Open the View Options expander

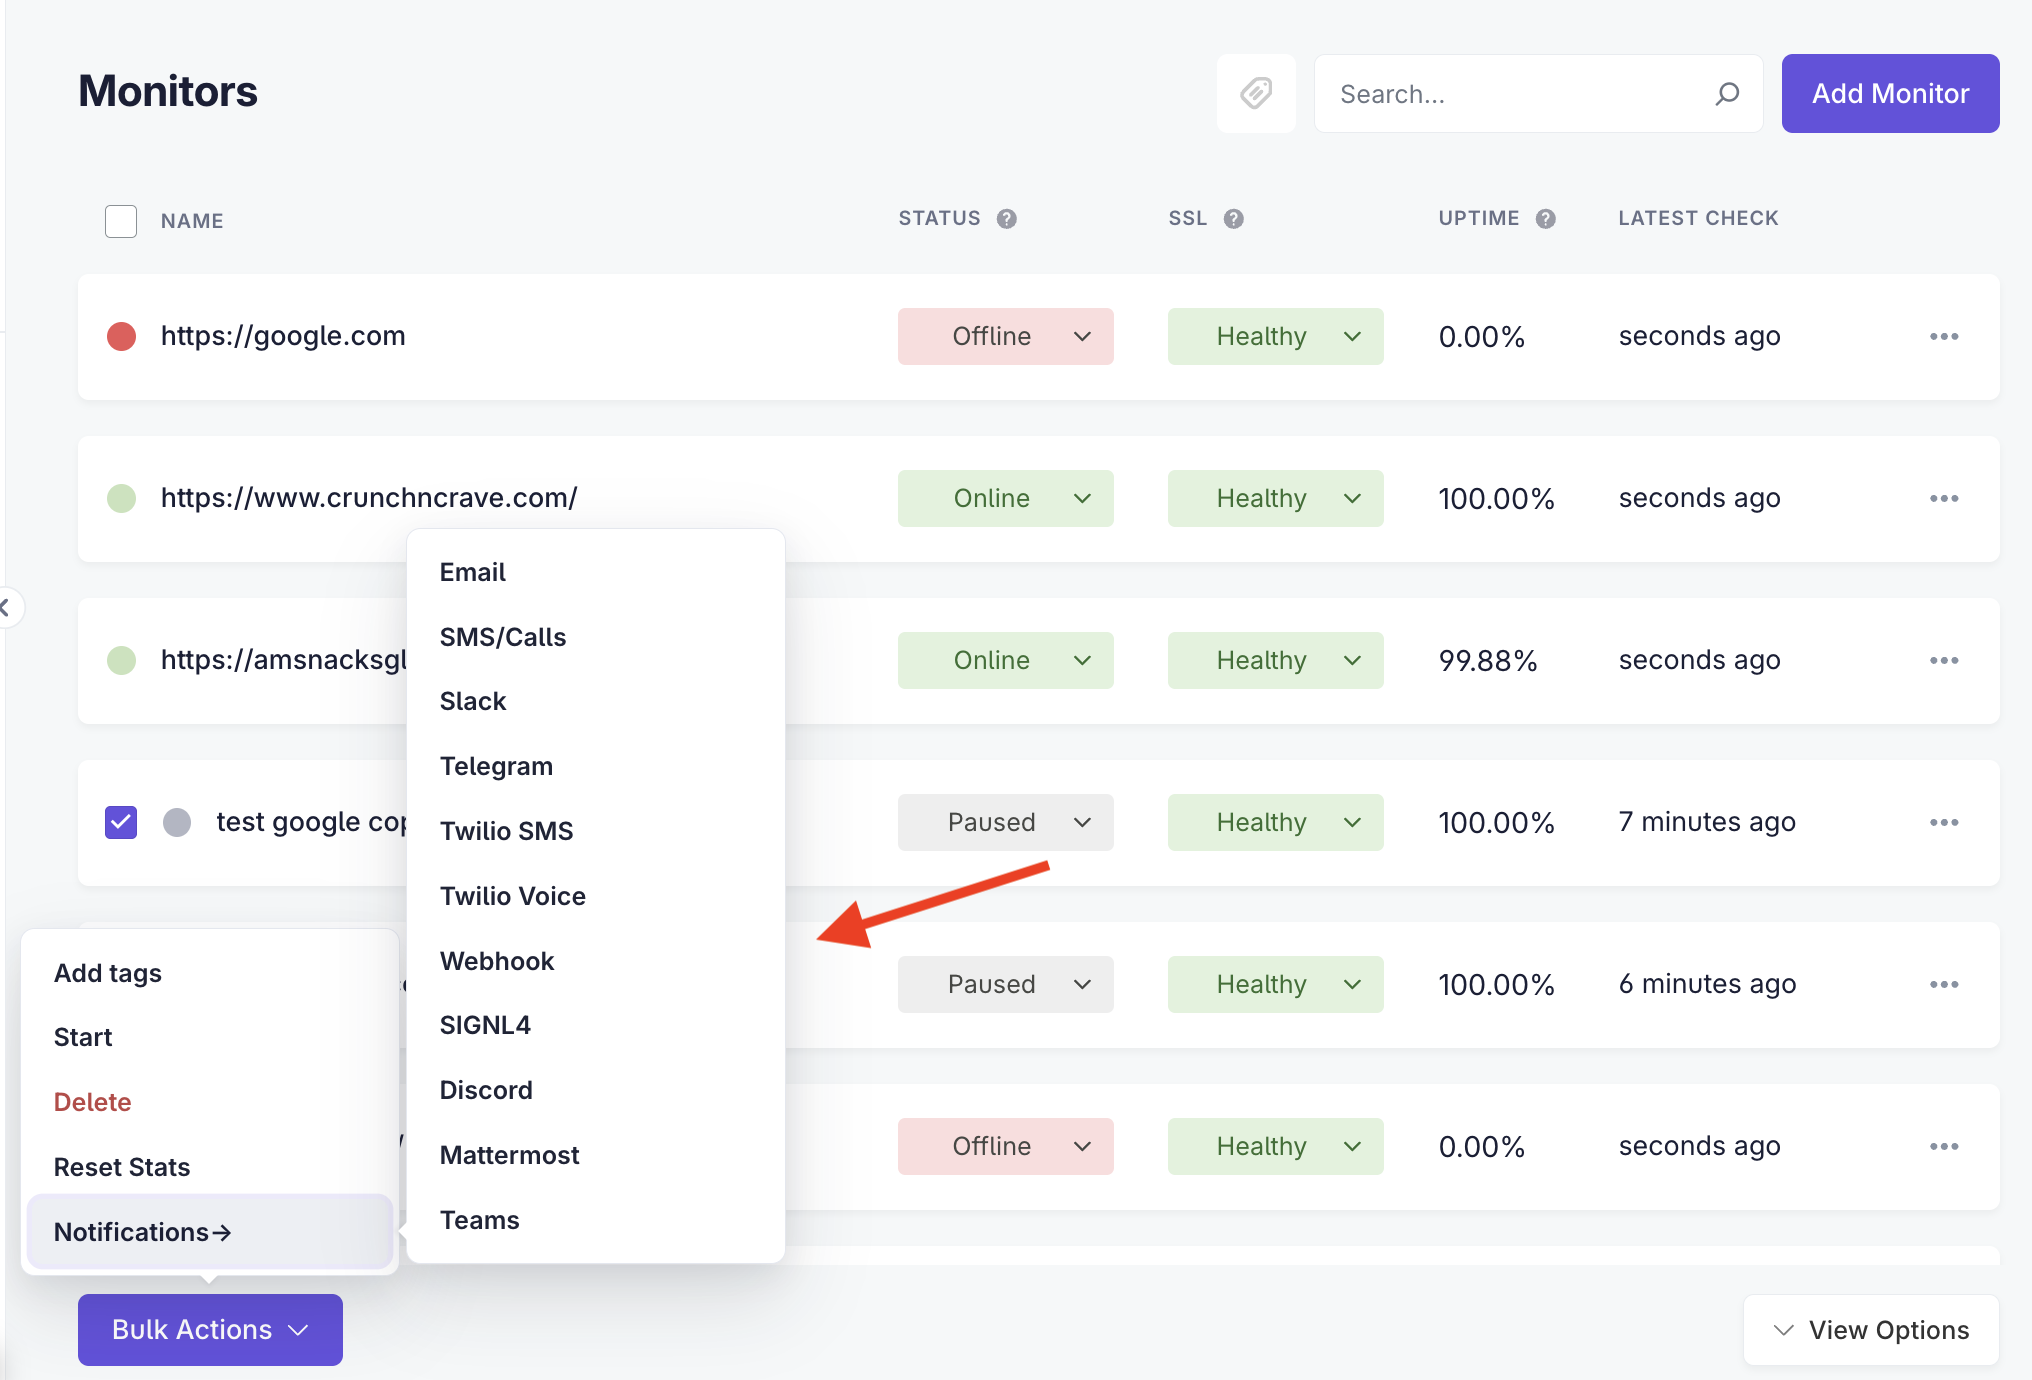point(1871,1330)
